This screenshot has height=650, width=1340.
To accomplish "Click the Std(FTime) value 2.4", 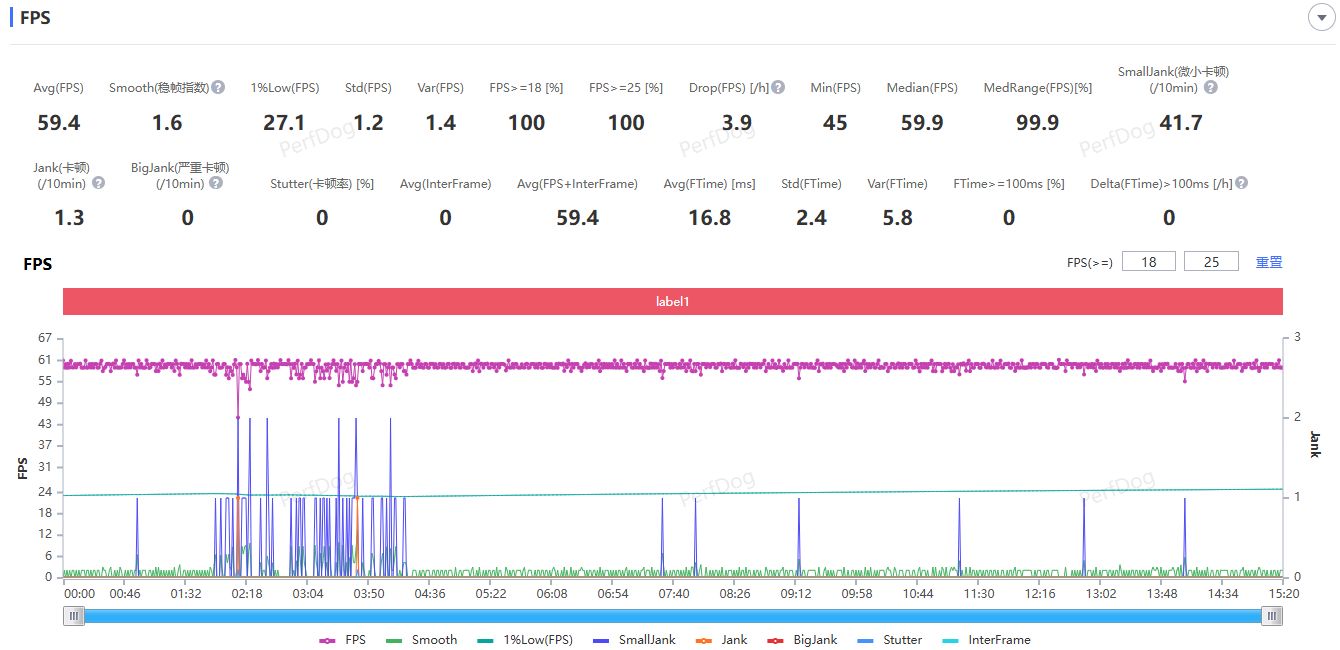I will [x=811, y=218].
